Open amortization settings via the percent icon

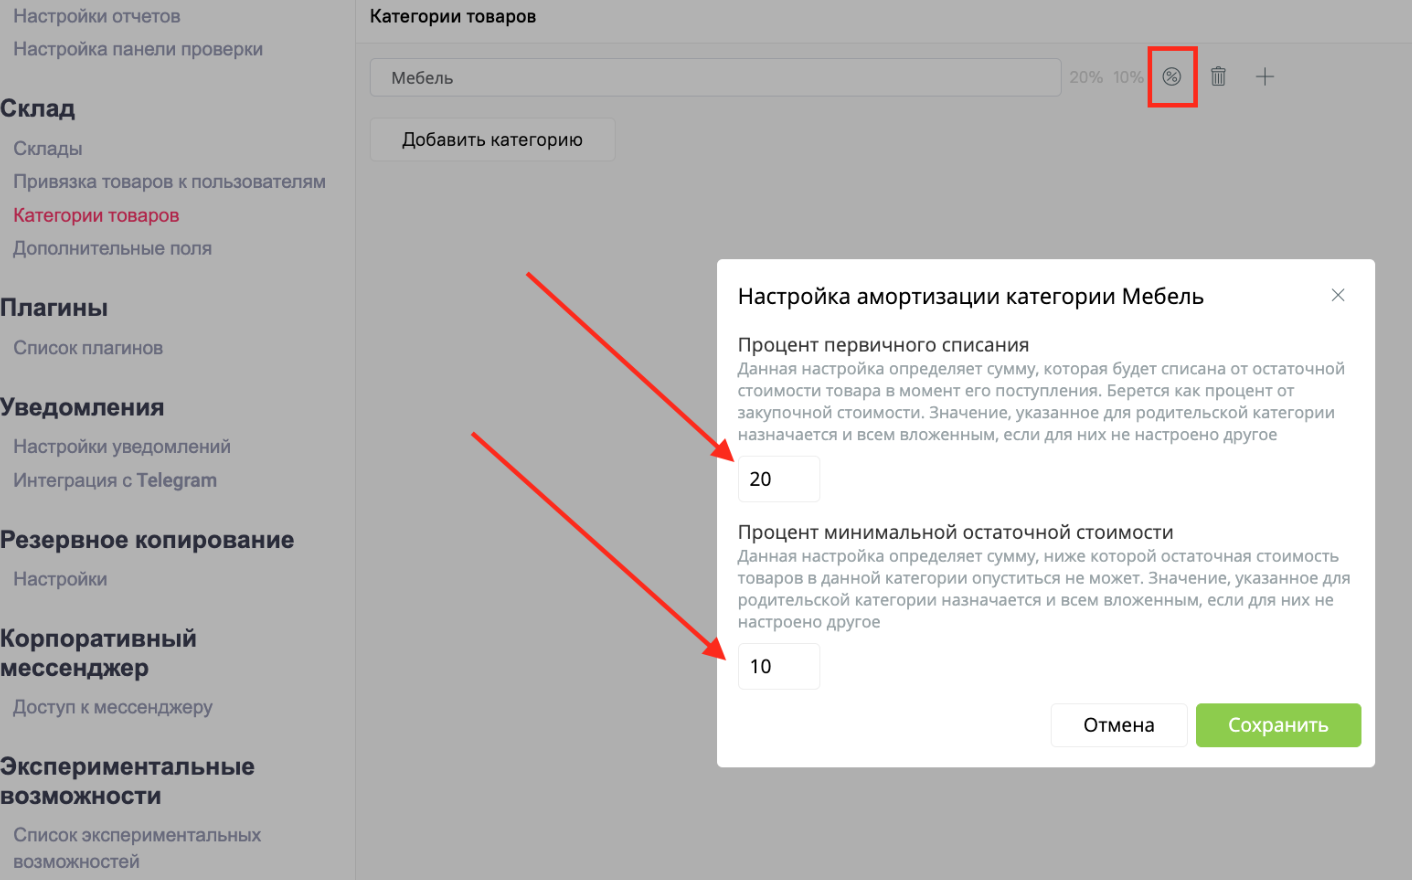tap(1172, 75)
